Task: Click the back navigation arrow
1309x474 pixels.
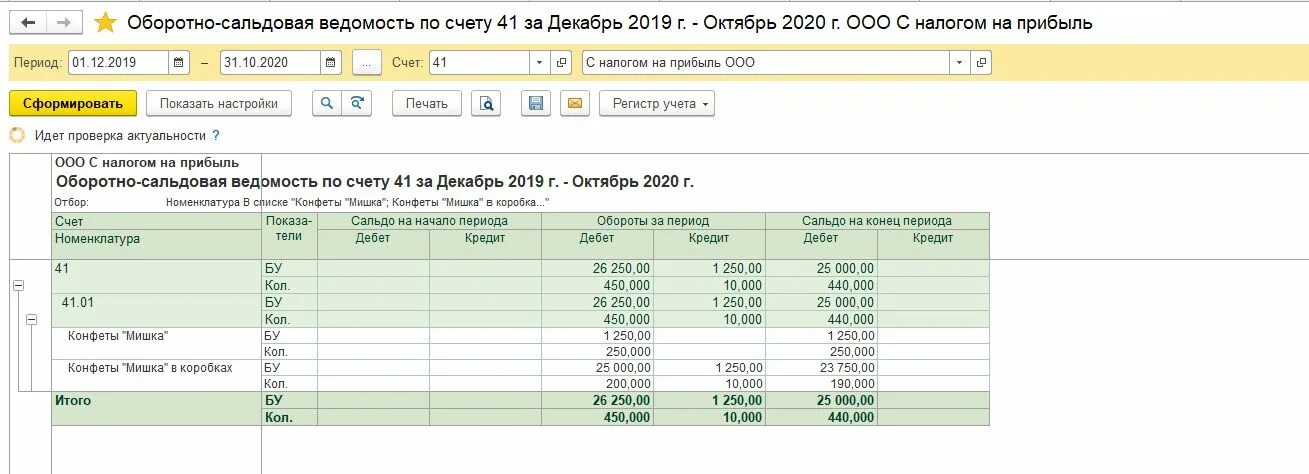Action: click(x=28, y=22)
